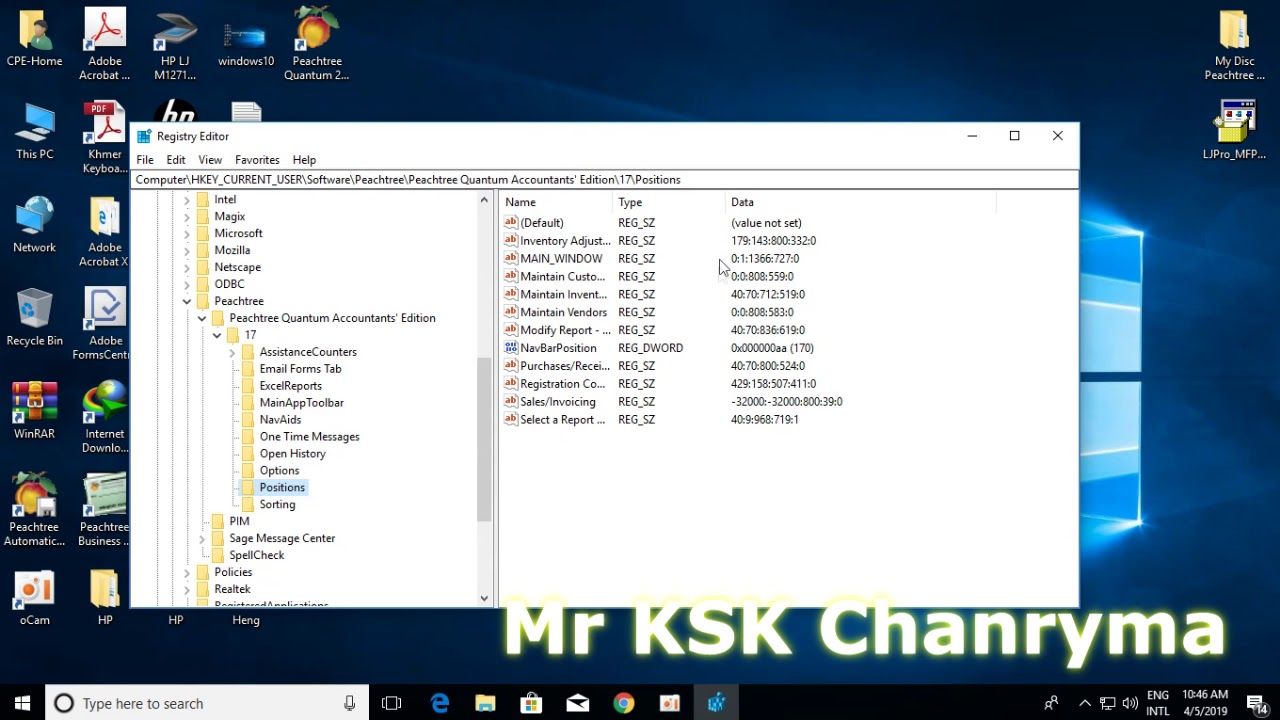Expand the Sage Message Center key
1280x720 pixels.
[202, 538]
